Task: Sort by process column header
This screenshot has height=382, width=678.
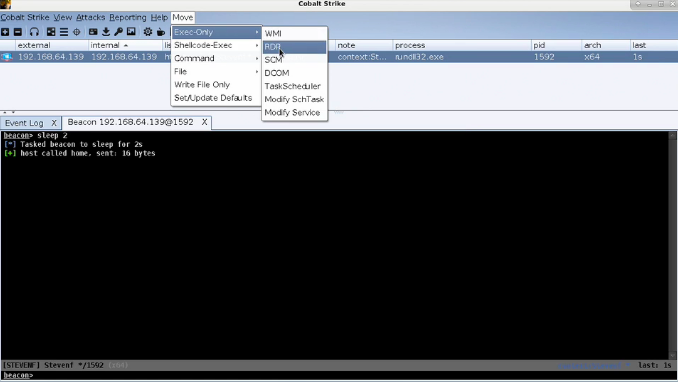Action: [x=462, y=45]
